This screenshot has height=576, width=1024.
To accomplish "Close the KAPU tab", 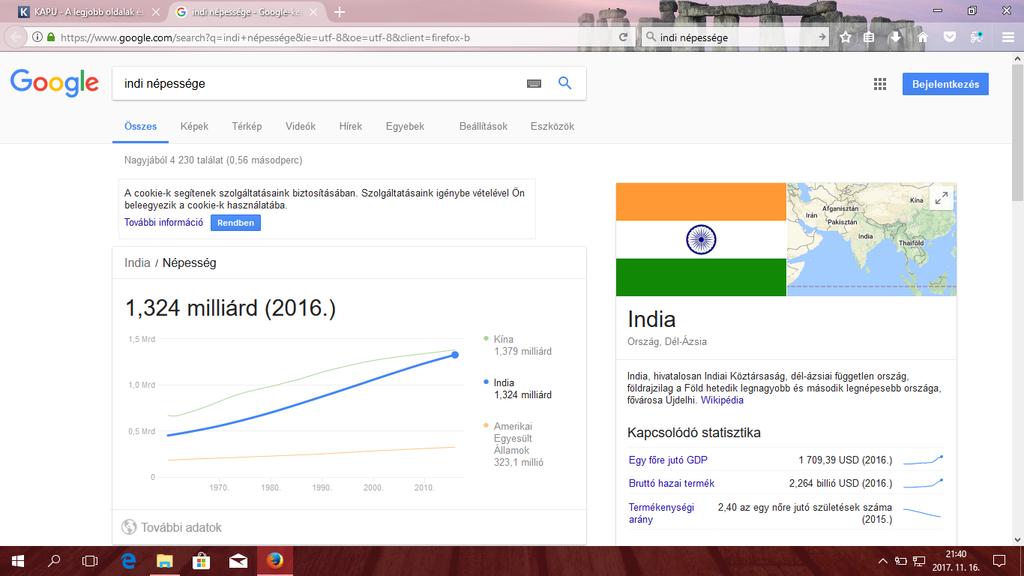I will pyautogui.click(x=155, y=12).
